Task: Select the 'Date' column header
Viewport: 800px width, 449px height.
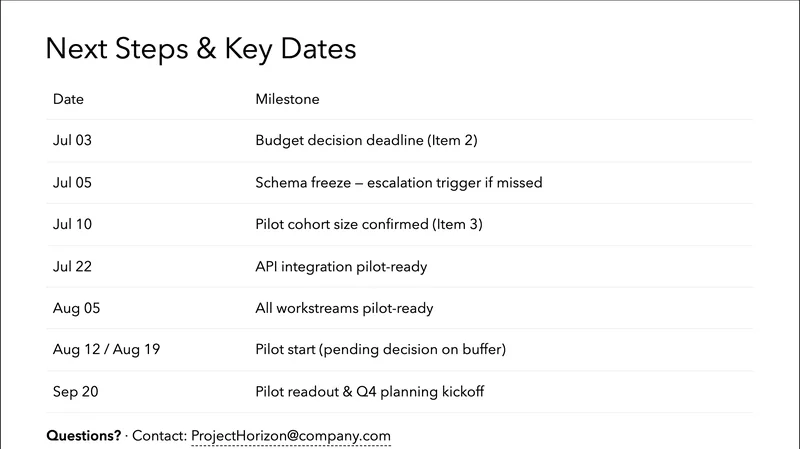Action: pyautogui.click(x=68, y=99)
